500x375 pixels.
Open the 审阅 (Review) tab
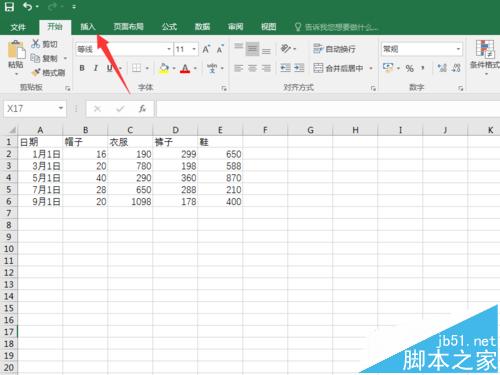coord(235,27)
